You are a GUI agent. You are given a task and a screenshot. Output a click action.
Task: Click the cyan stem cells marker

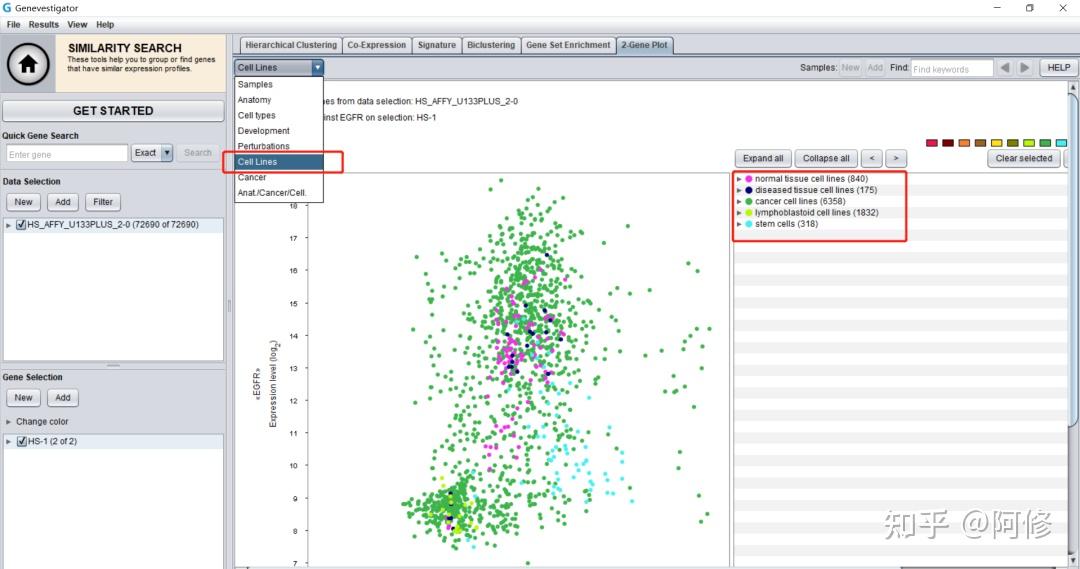click(749, 224)
